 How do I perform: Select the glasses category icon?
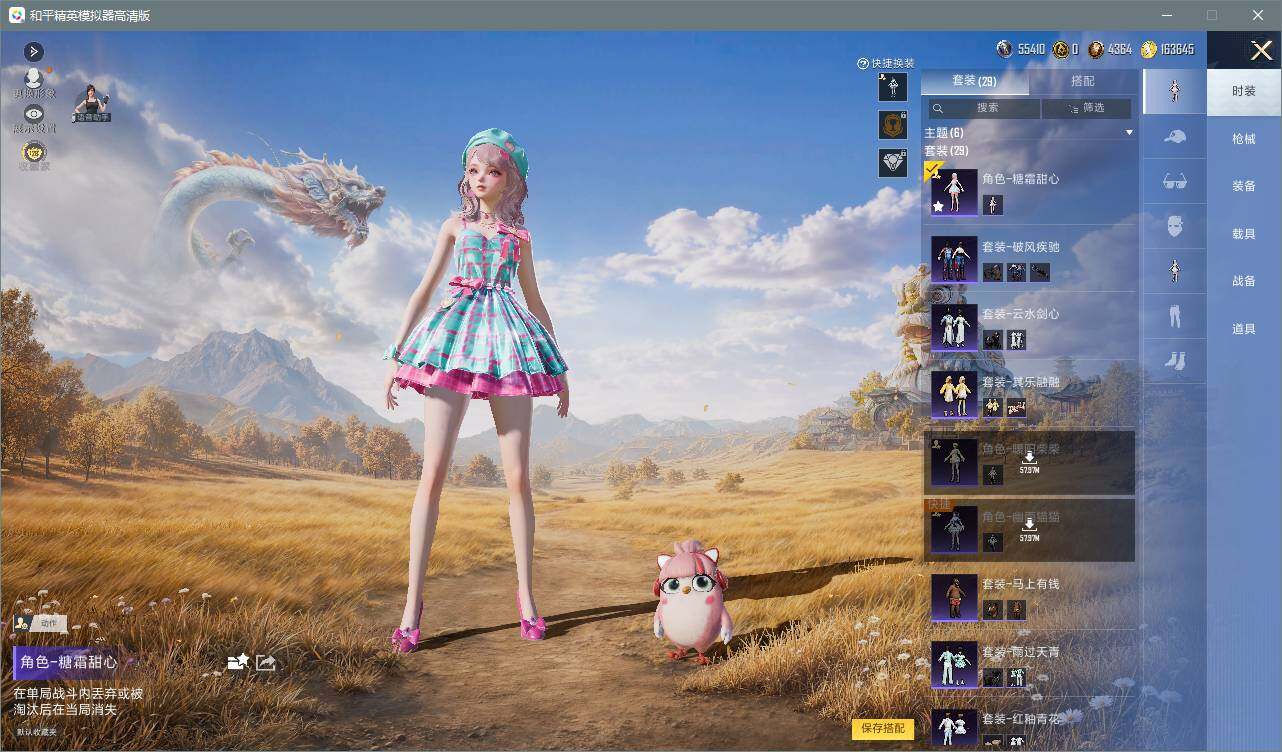point(1175,181)
